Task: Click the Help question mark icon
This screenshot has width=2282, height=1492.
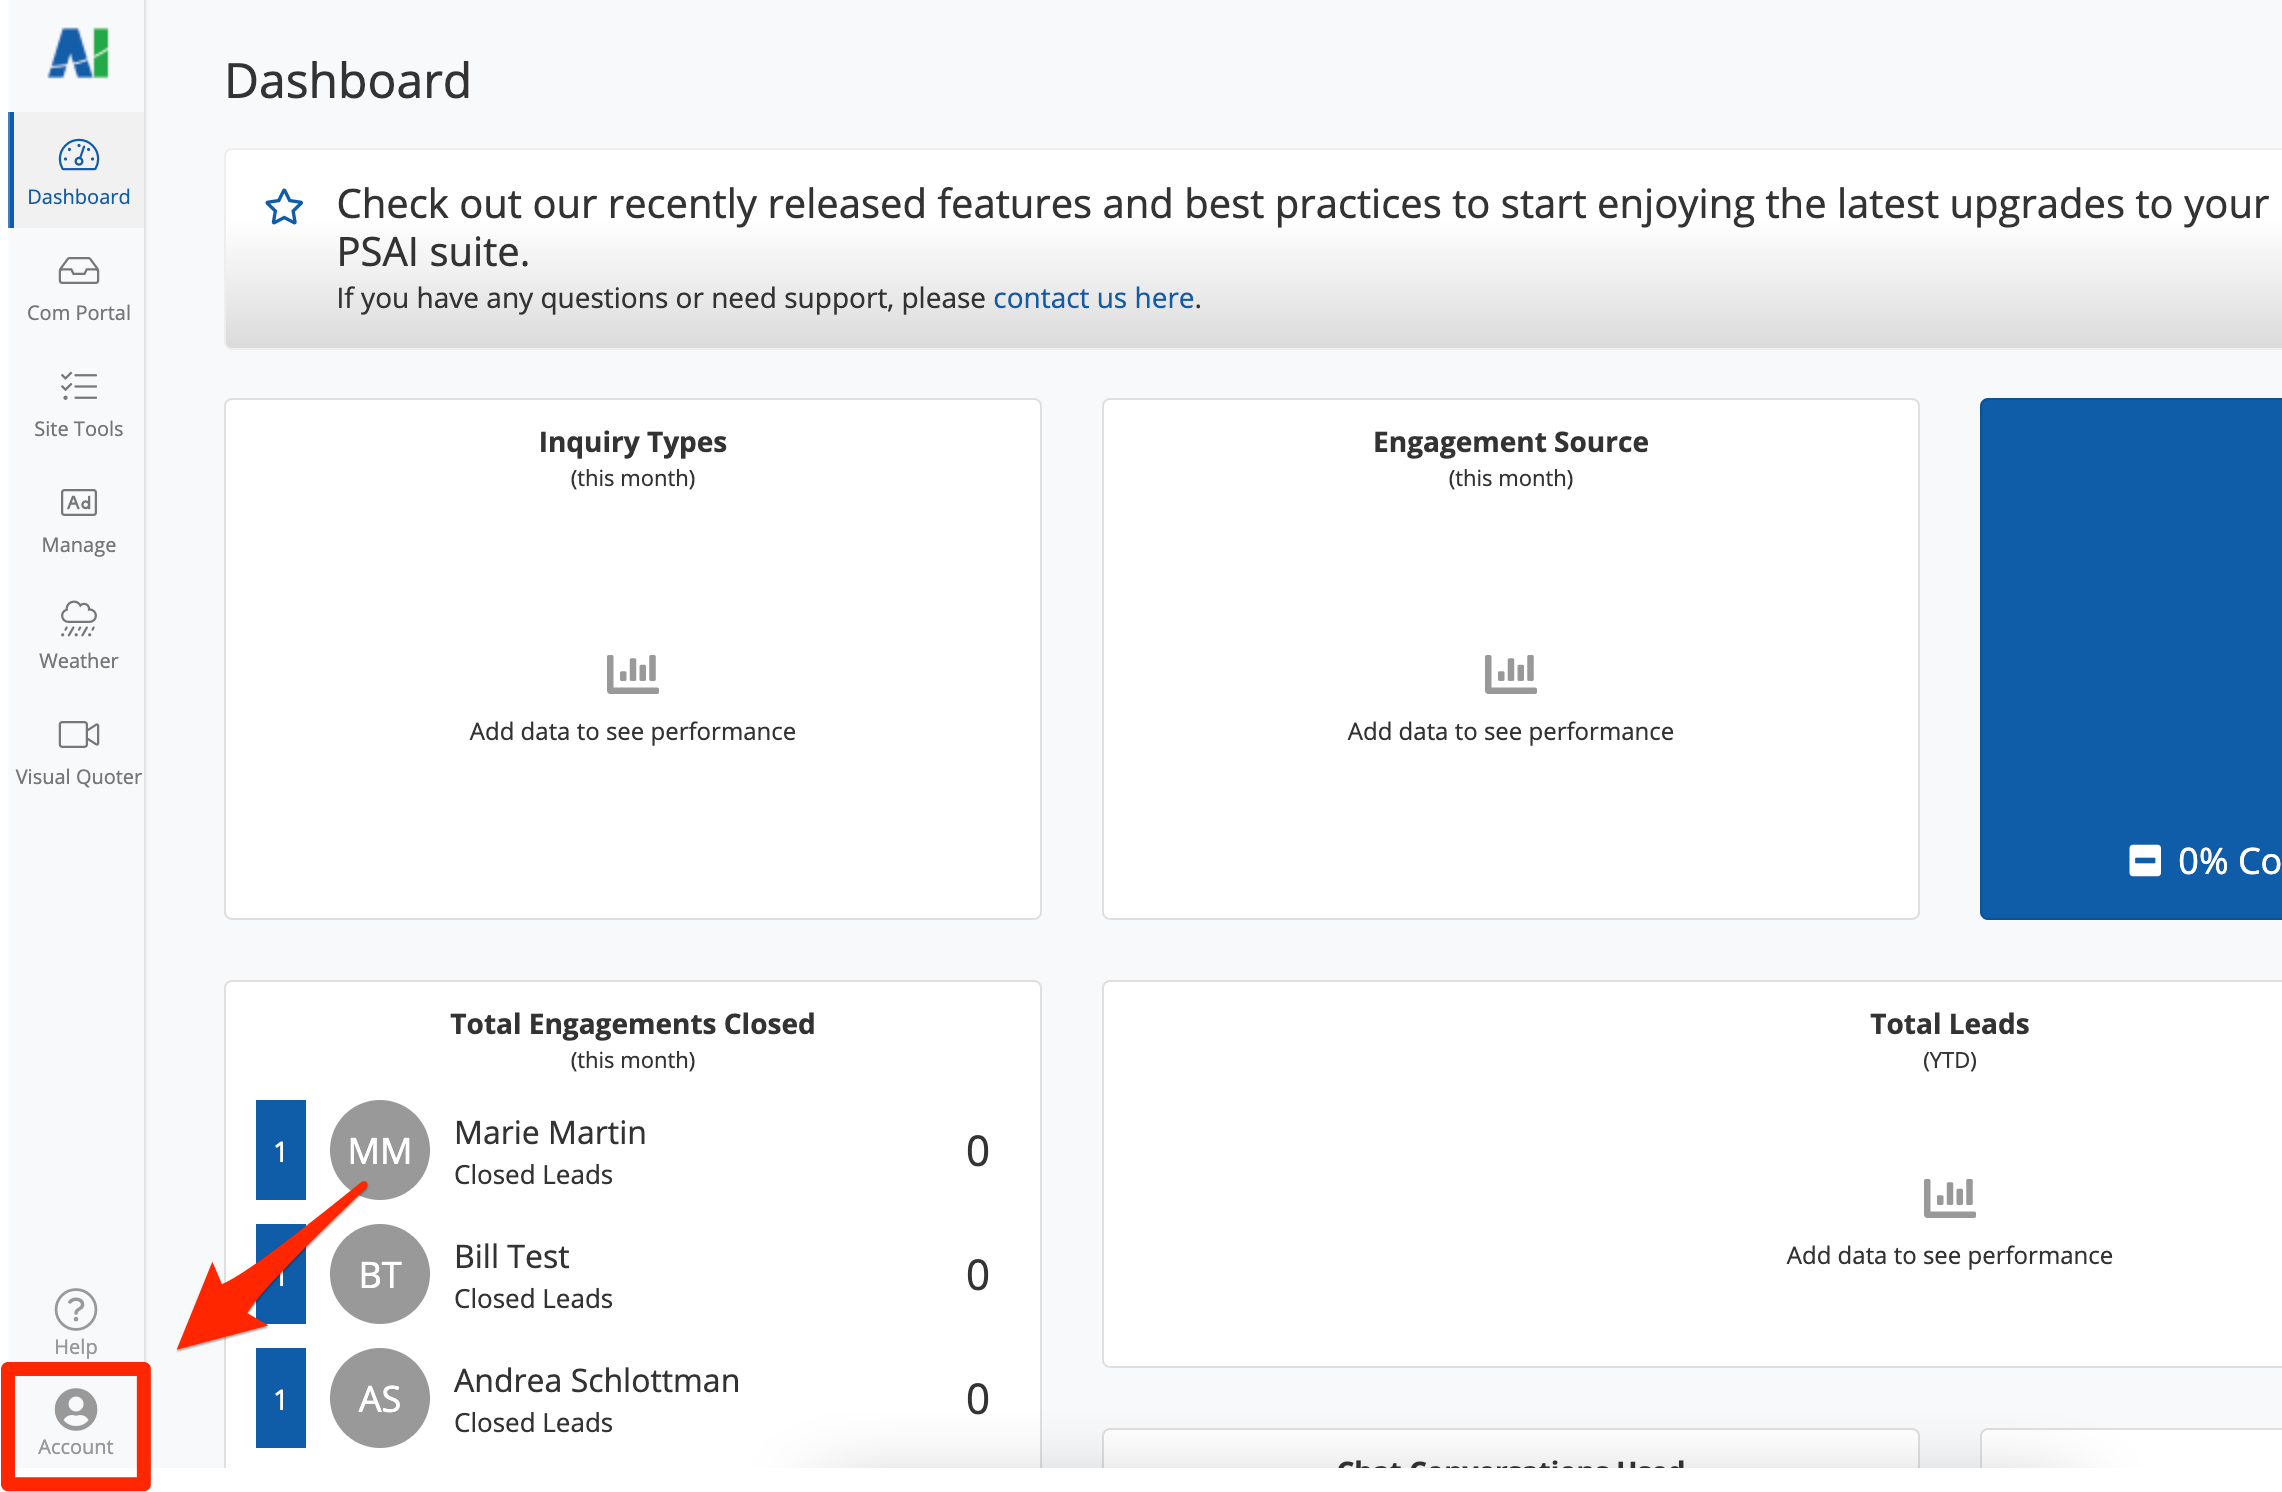Action: coord(76,1309)
